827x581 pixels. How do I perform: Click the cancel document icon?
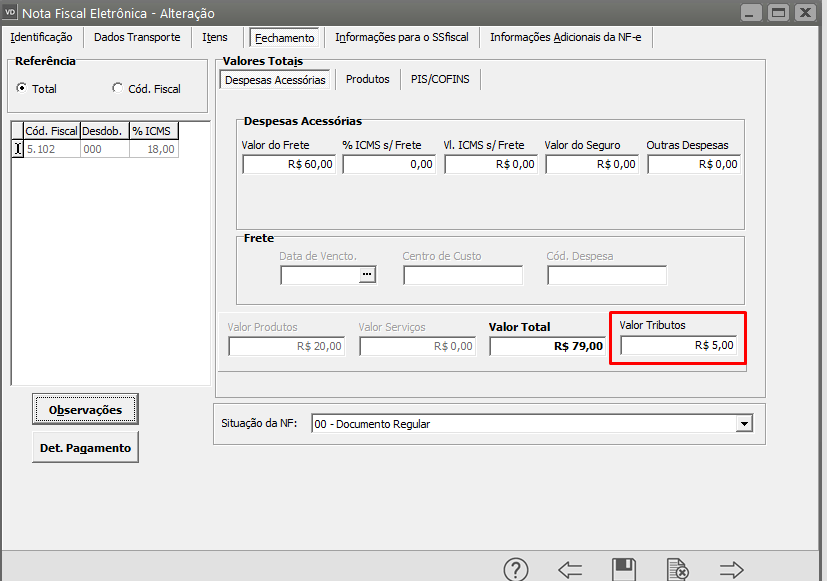tap(677, 570)
